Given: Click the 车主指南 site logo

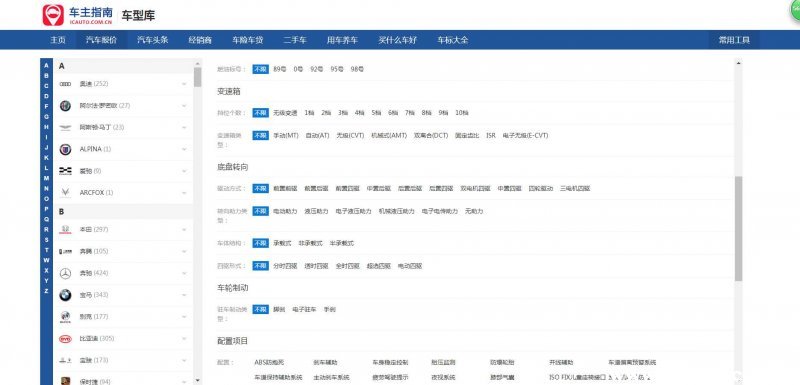Looking at the screenshot, I should (x=78, y=15).
